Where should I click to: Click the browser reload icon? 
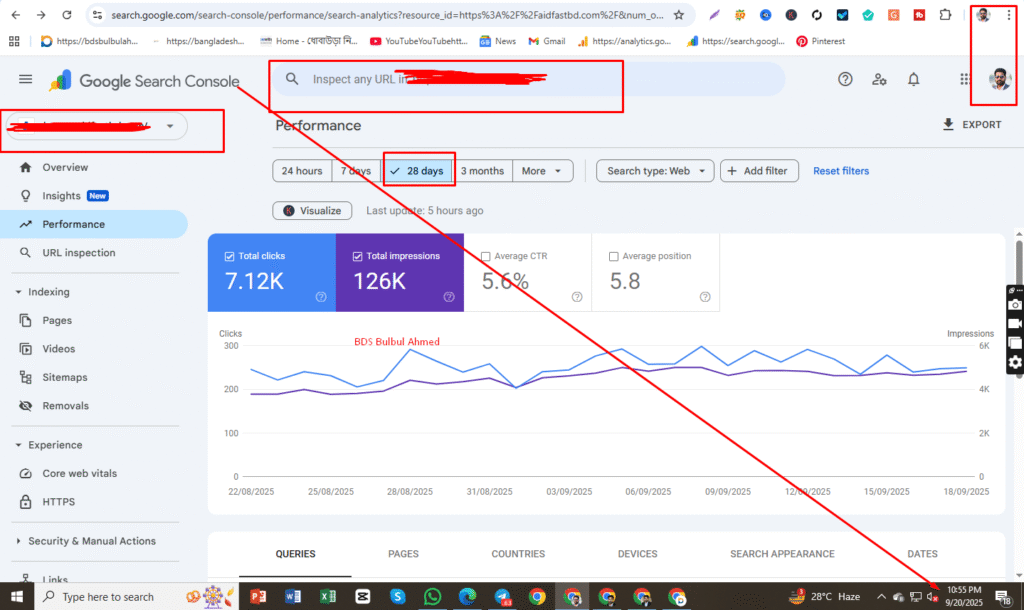tap(66, 16)
